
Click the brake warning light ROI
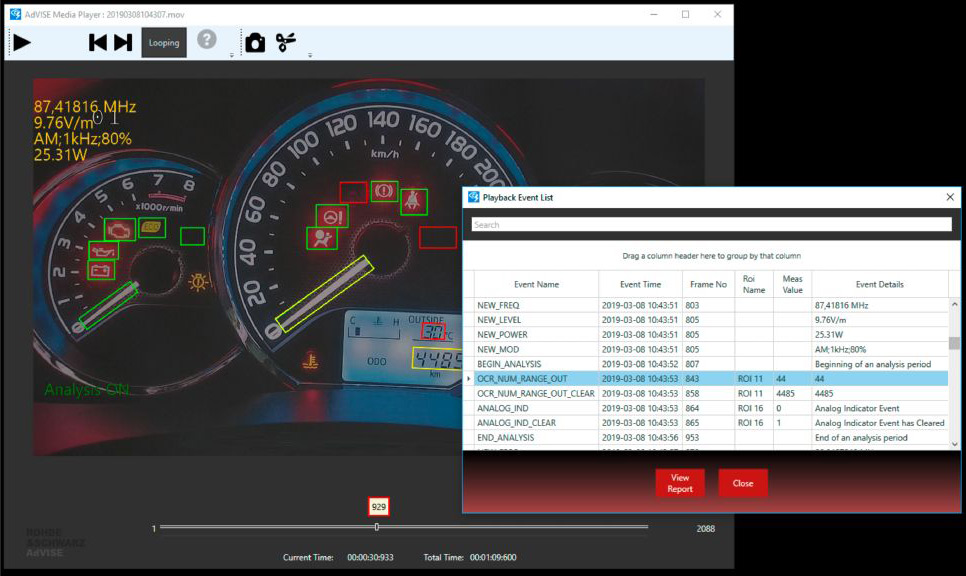[x=384, y=191]
